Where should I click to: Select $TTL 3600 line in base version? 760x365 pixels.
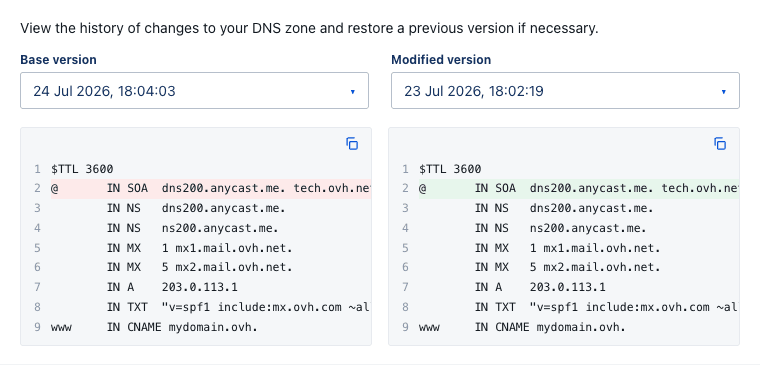point(82,169)
